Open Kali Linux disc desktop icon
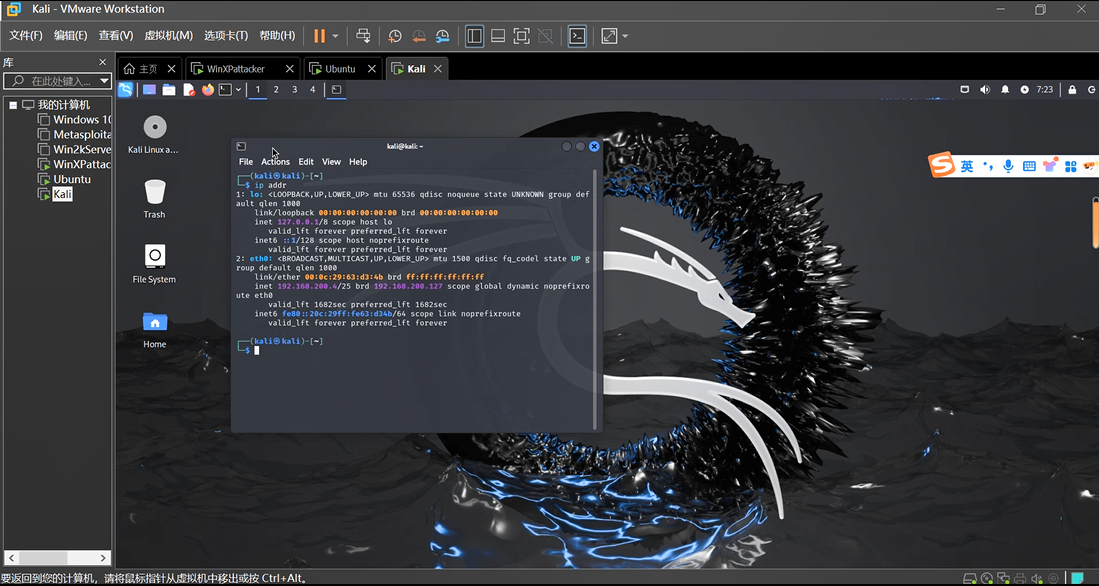Image resolution: width=1099 pixels, height=586 pixels. click(154, 135)
